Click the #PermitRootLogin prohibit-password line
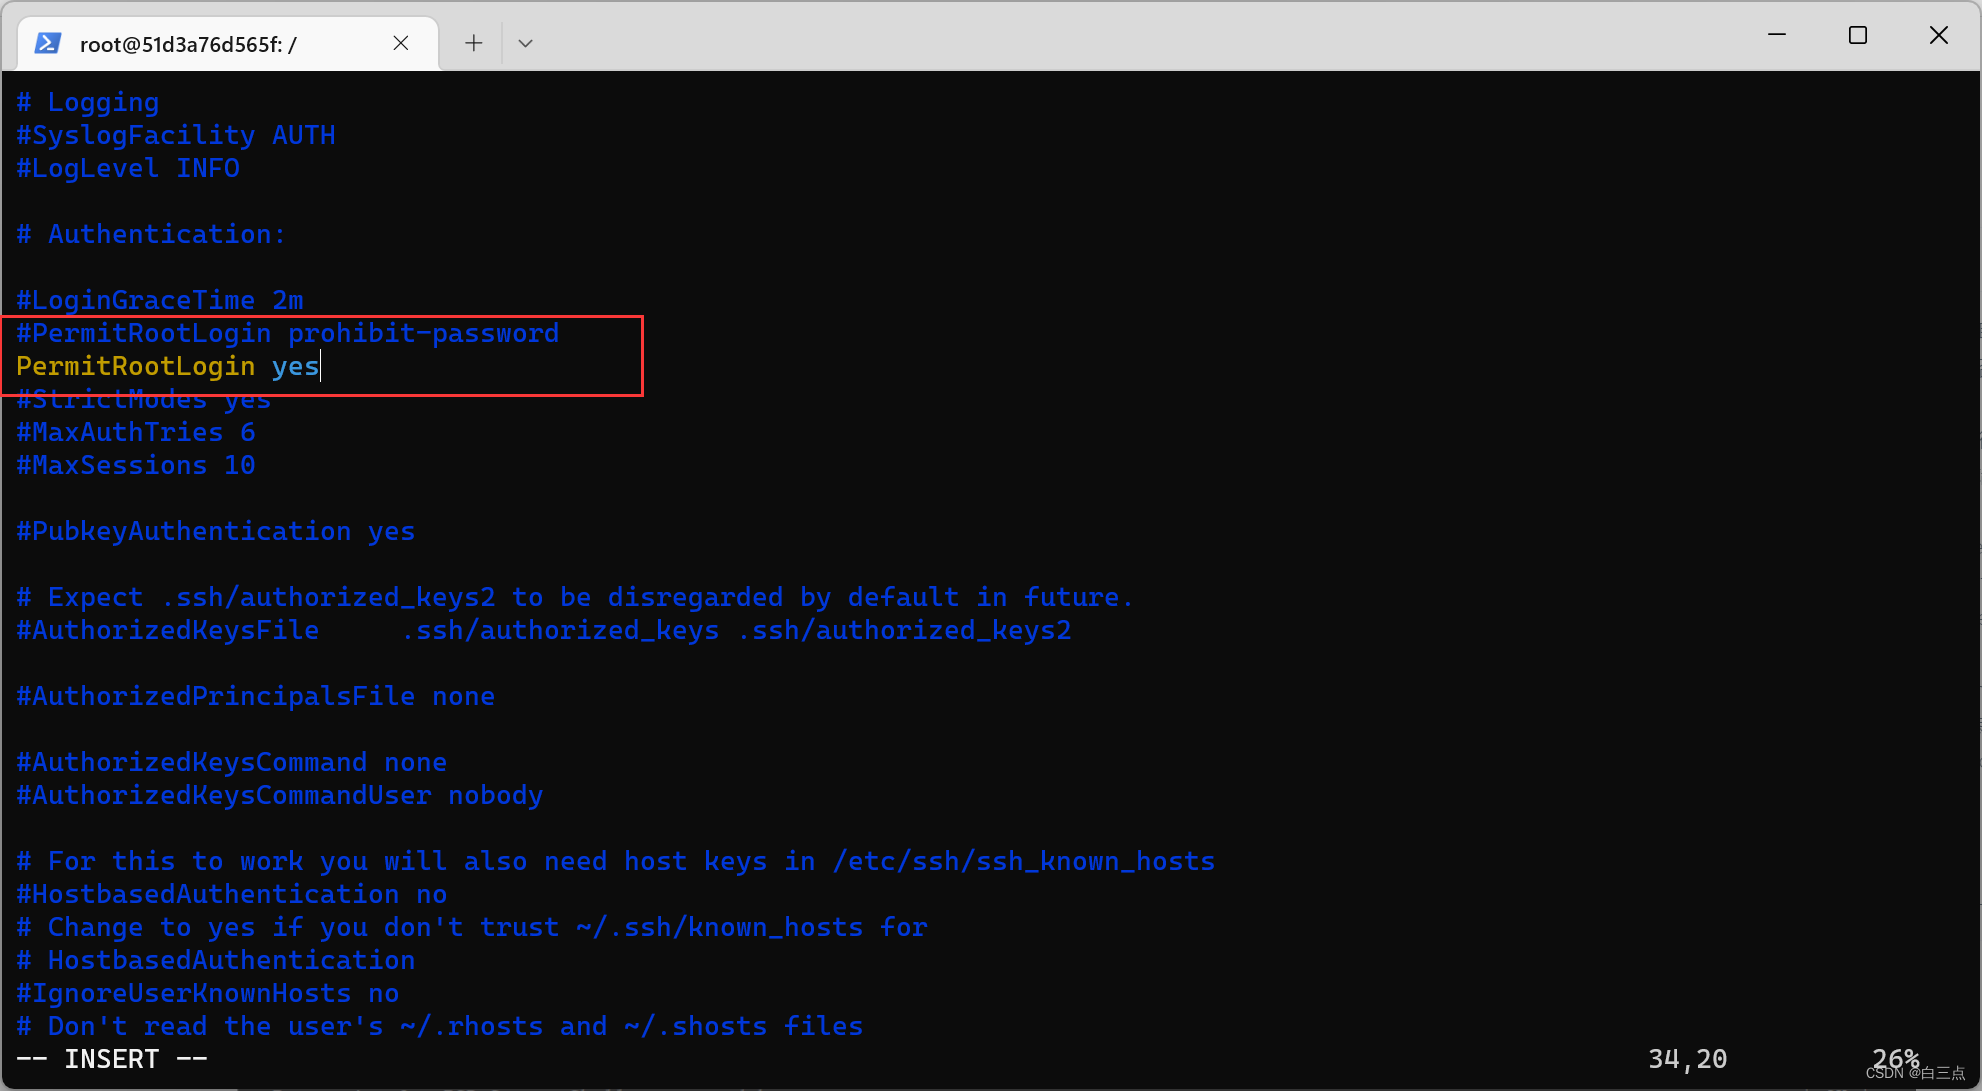The height and width of the screenshot is (1091, 1982). click(287, 332)
